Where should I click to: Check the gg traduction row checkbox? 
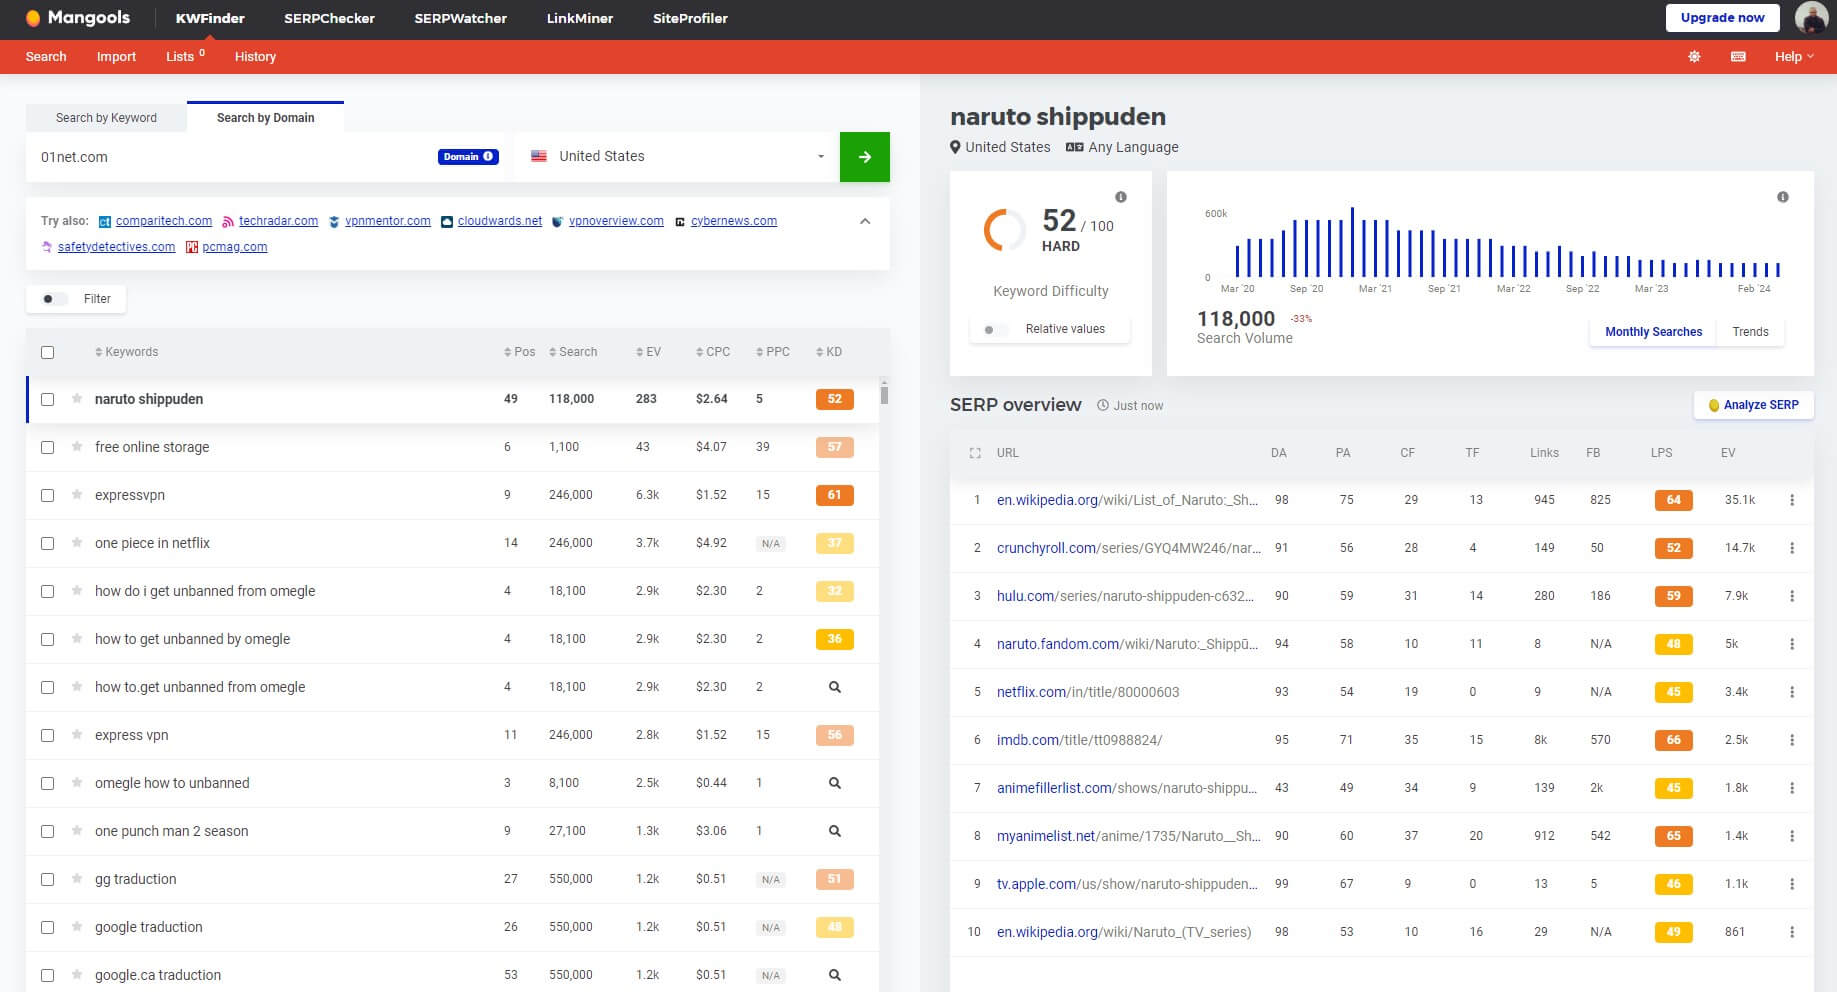pos(47,879)
